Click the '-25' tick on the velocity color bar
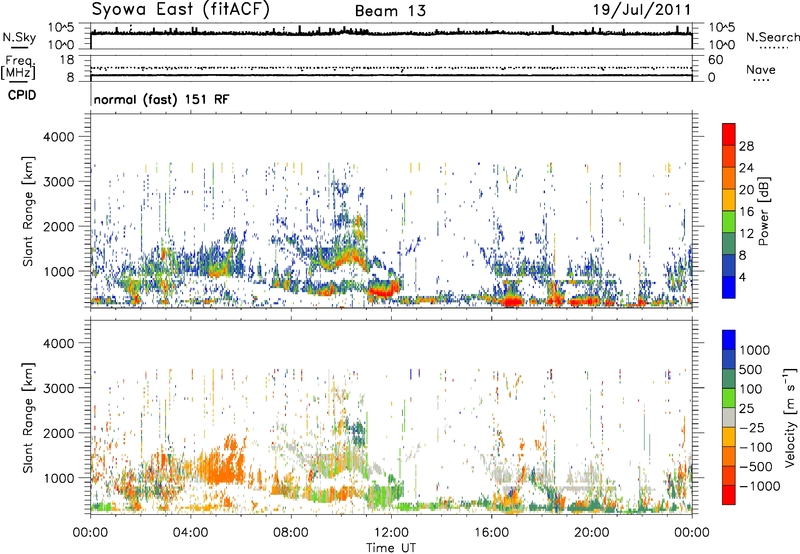 tap(751, 427)
